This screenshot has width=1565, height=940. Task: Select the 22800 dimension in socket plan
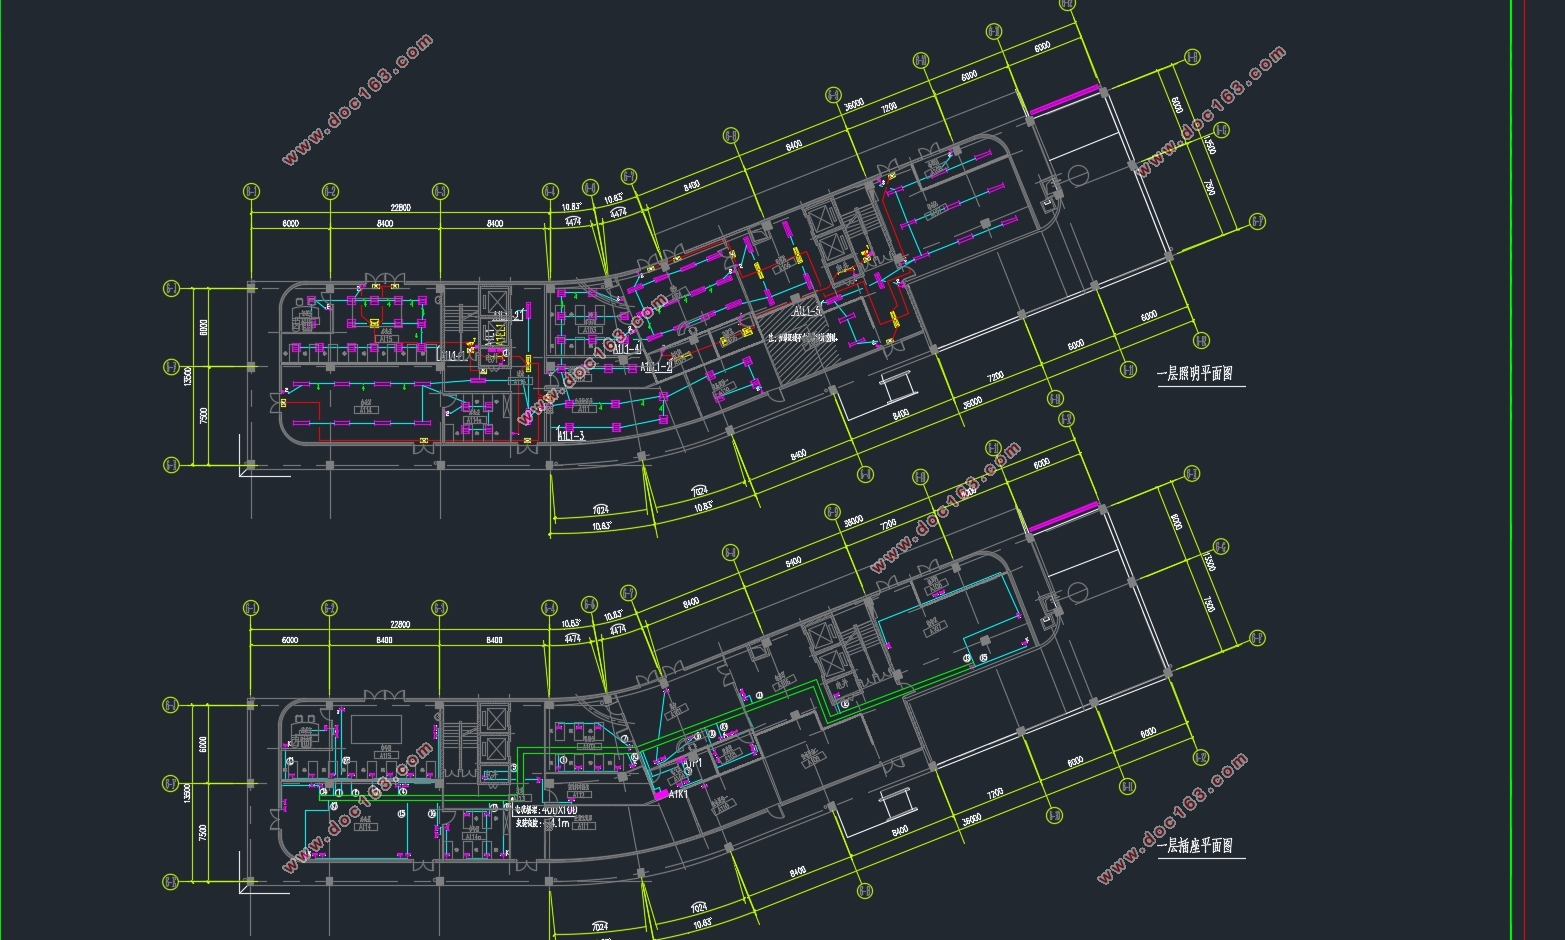pos(399,625)
